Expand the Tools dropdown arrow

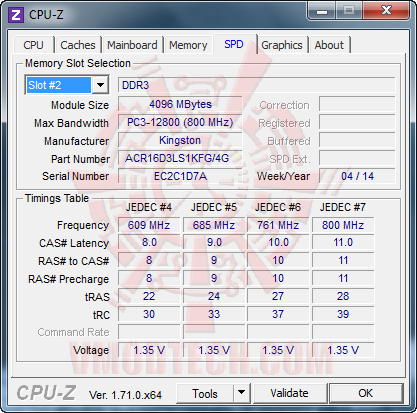pyautogui.click(x=242, y=394)
